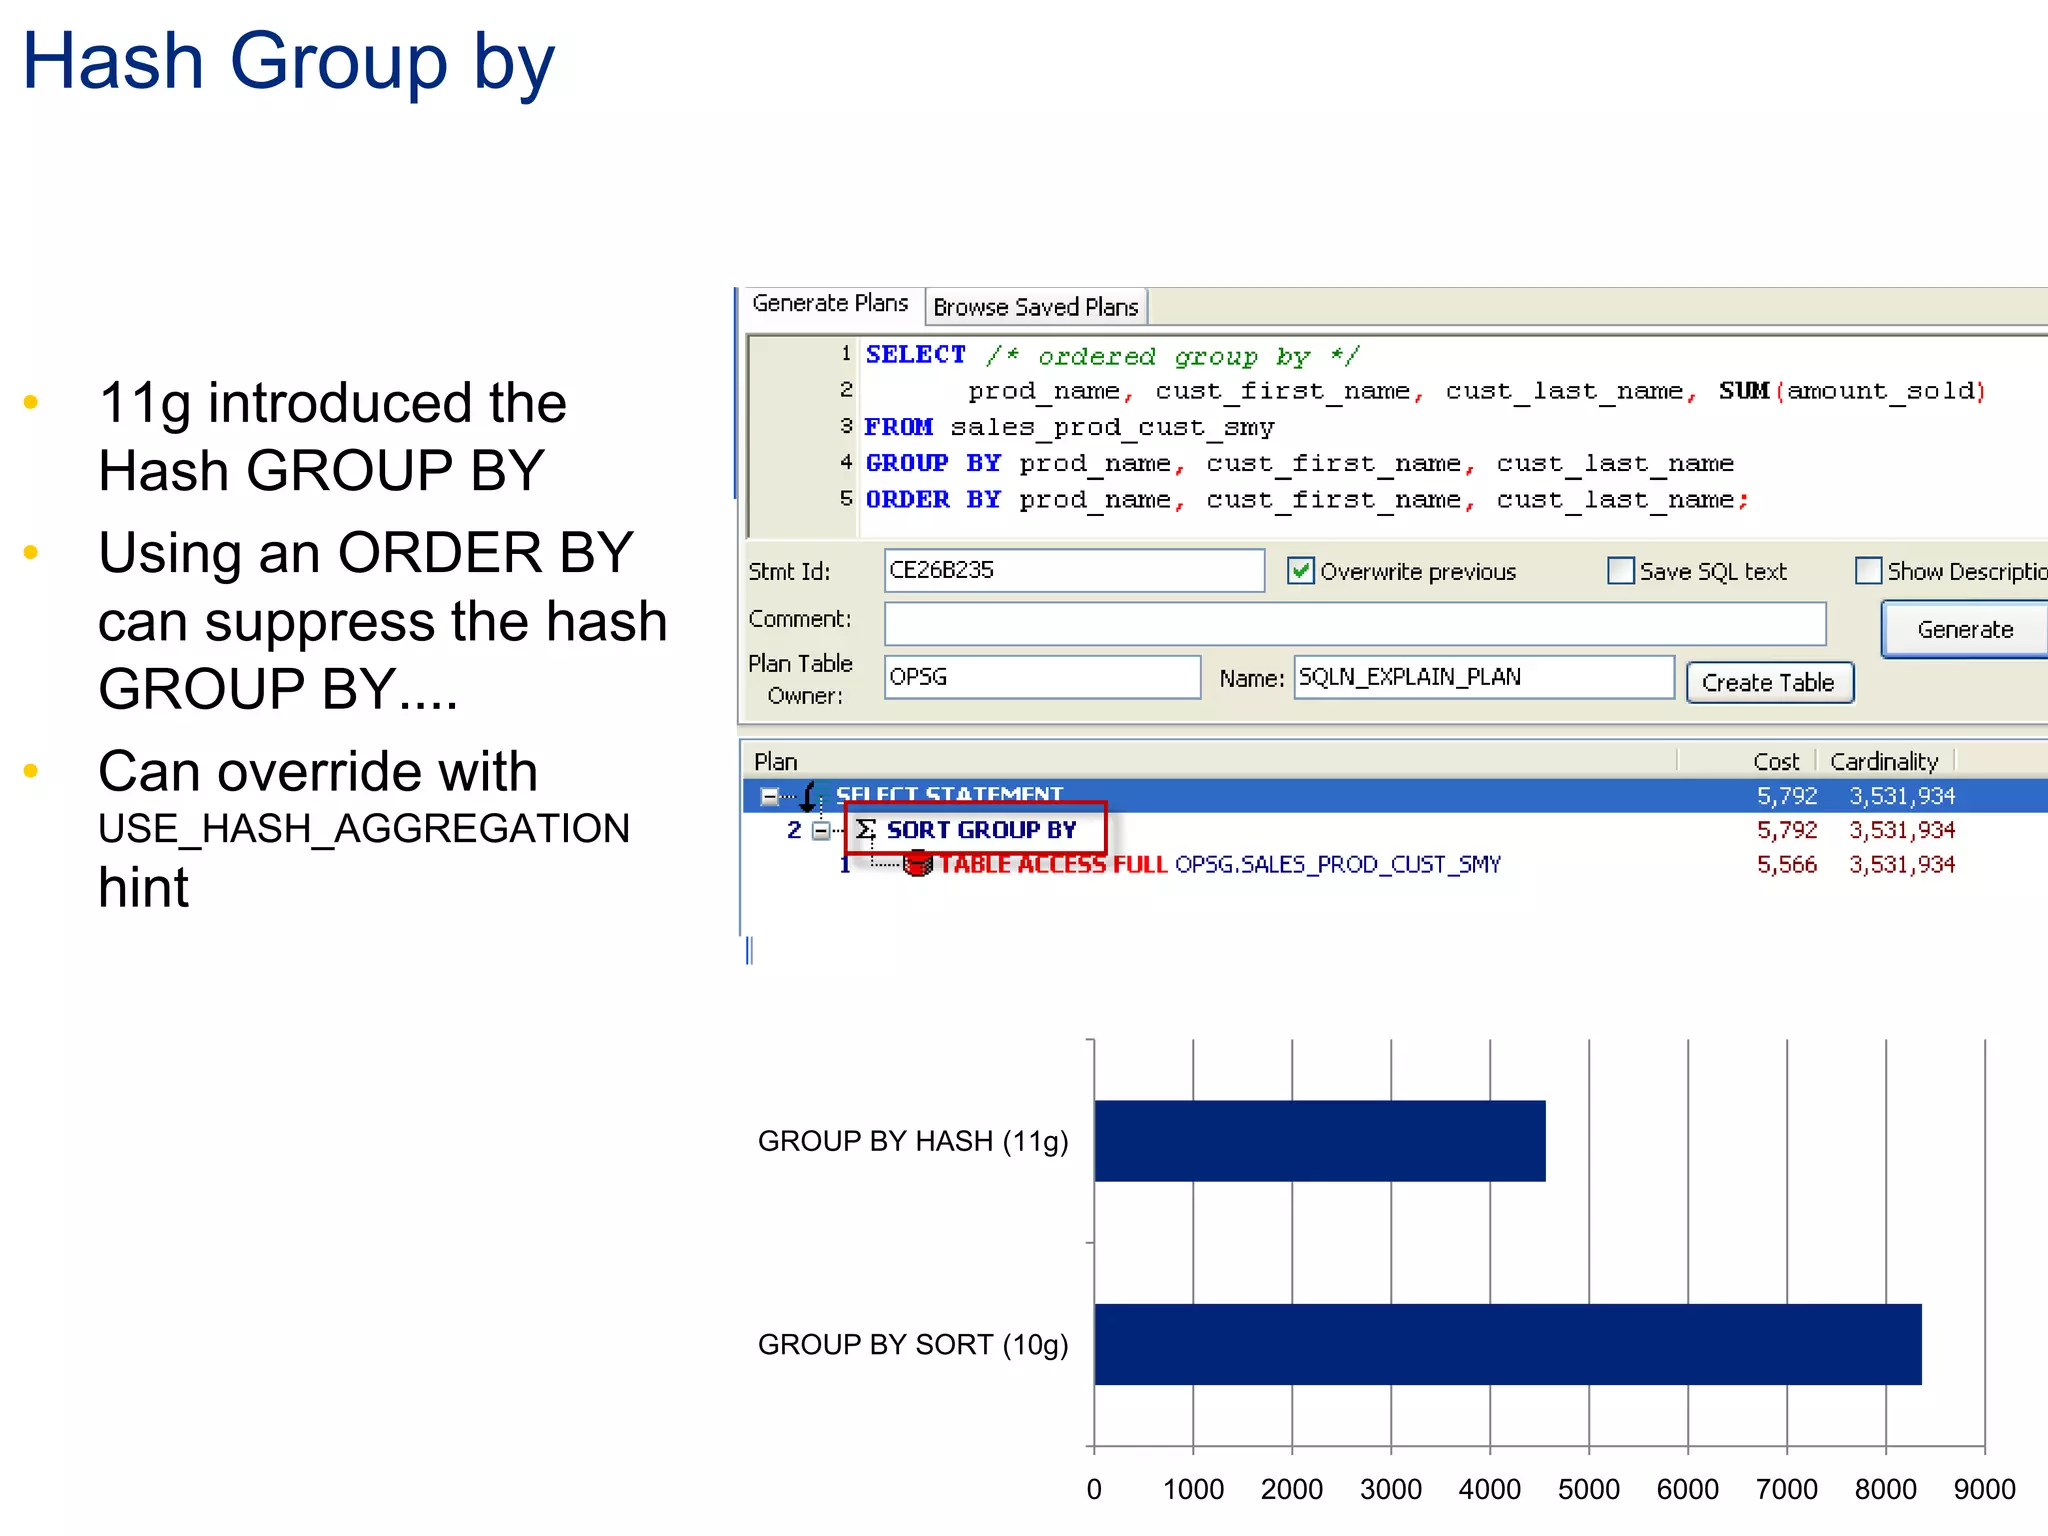The image size is (2048, 1536).
Task: Select the SELECT STATEMENT plan row
Action: 1396,796
